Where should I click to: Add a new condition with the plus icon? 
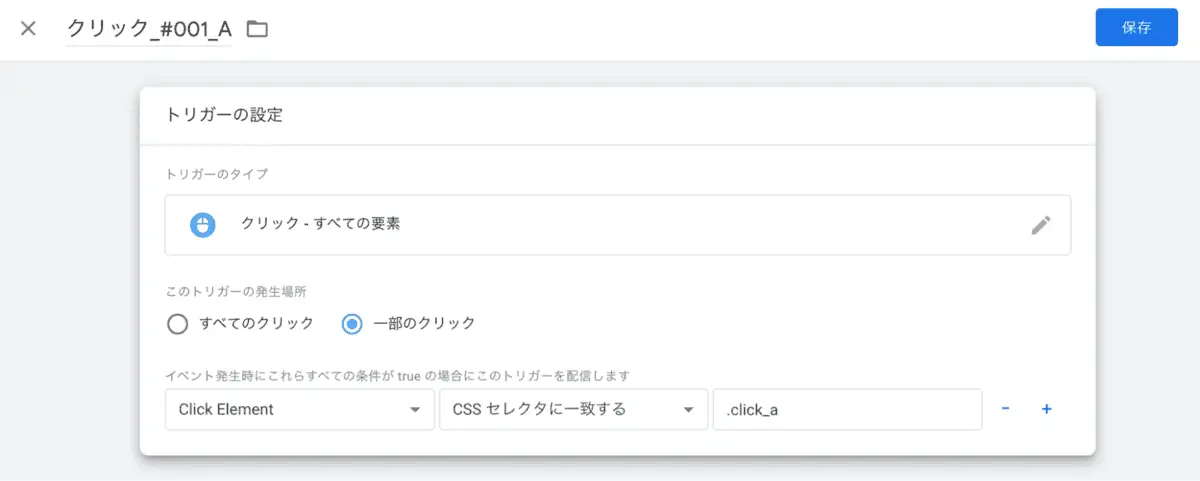[1046, 409]
